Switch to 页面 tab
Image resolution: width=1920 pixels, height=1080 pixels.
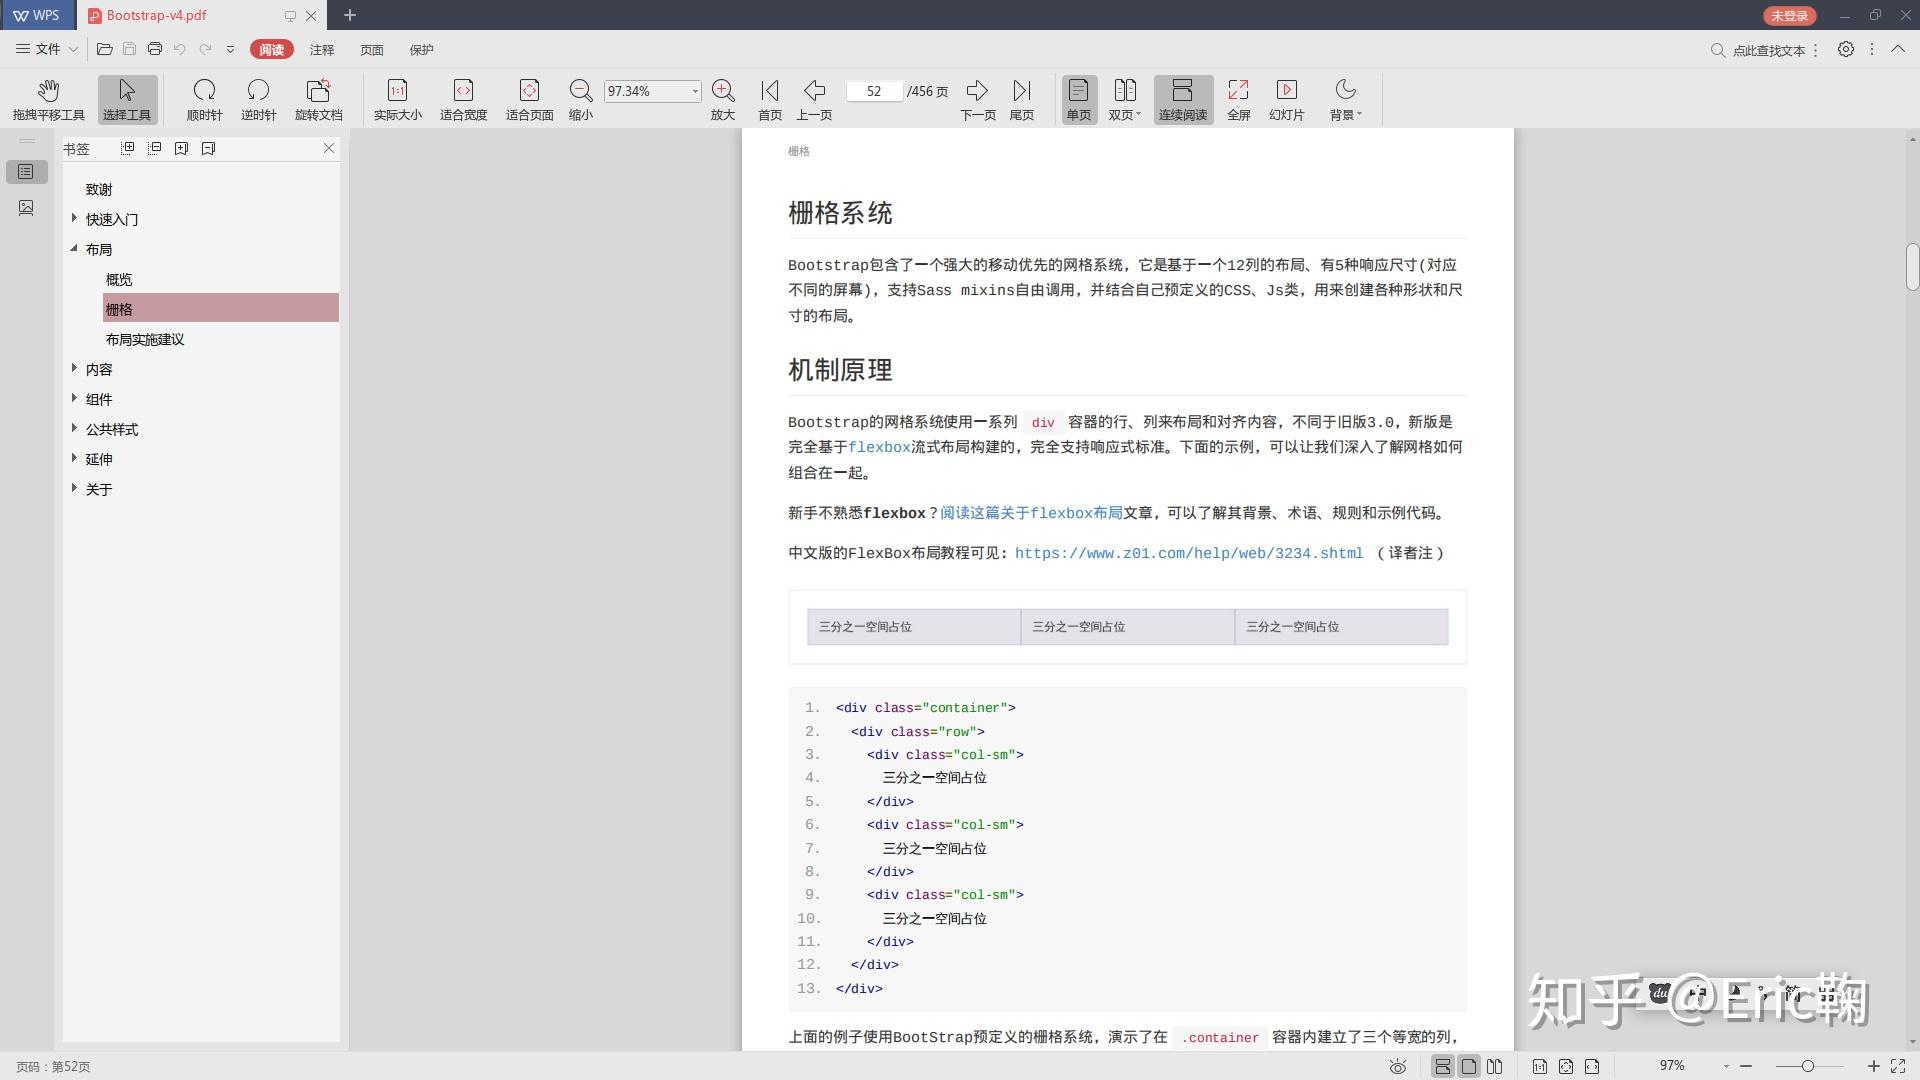tap(372, 49)
